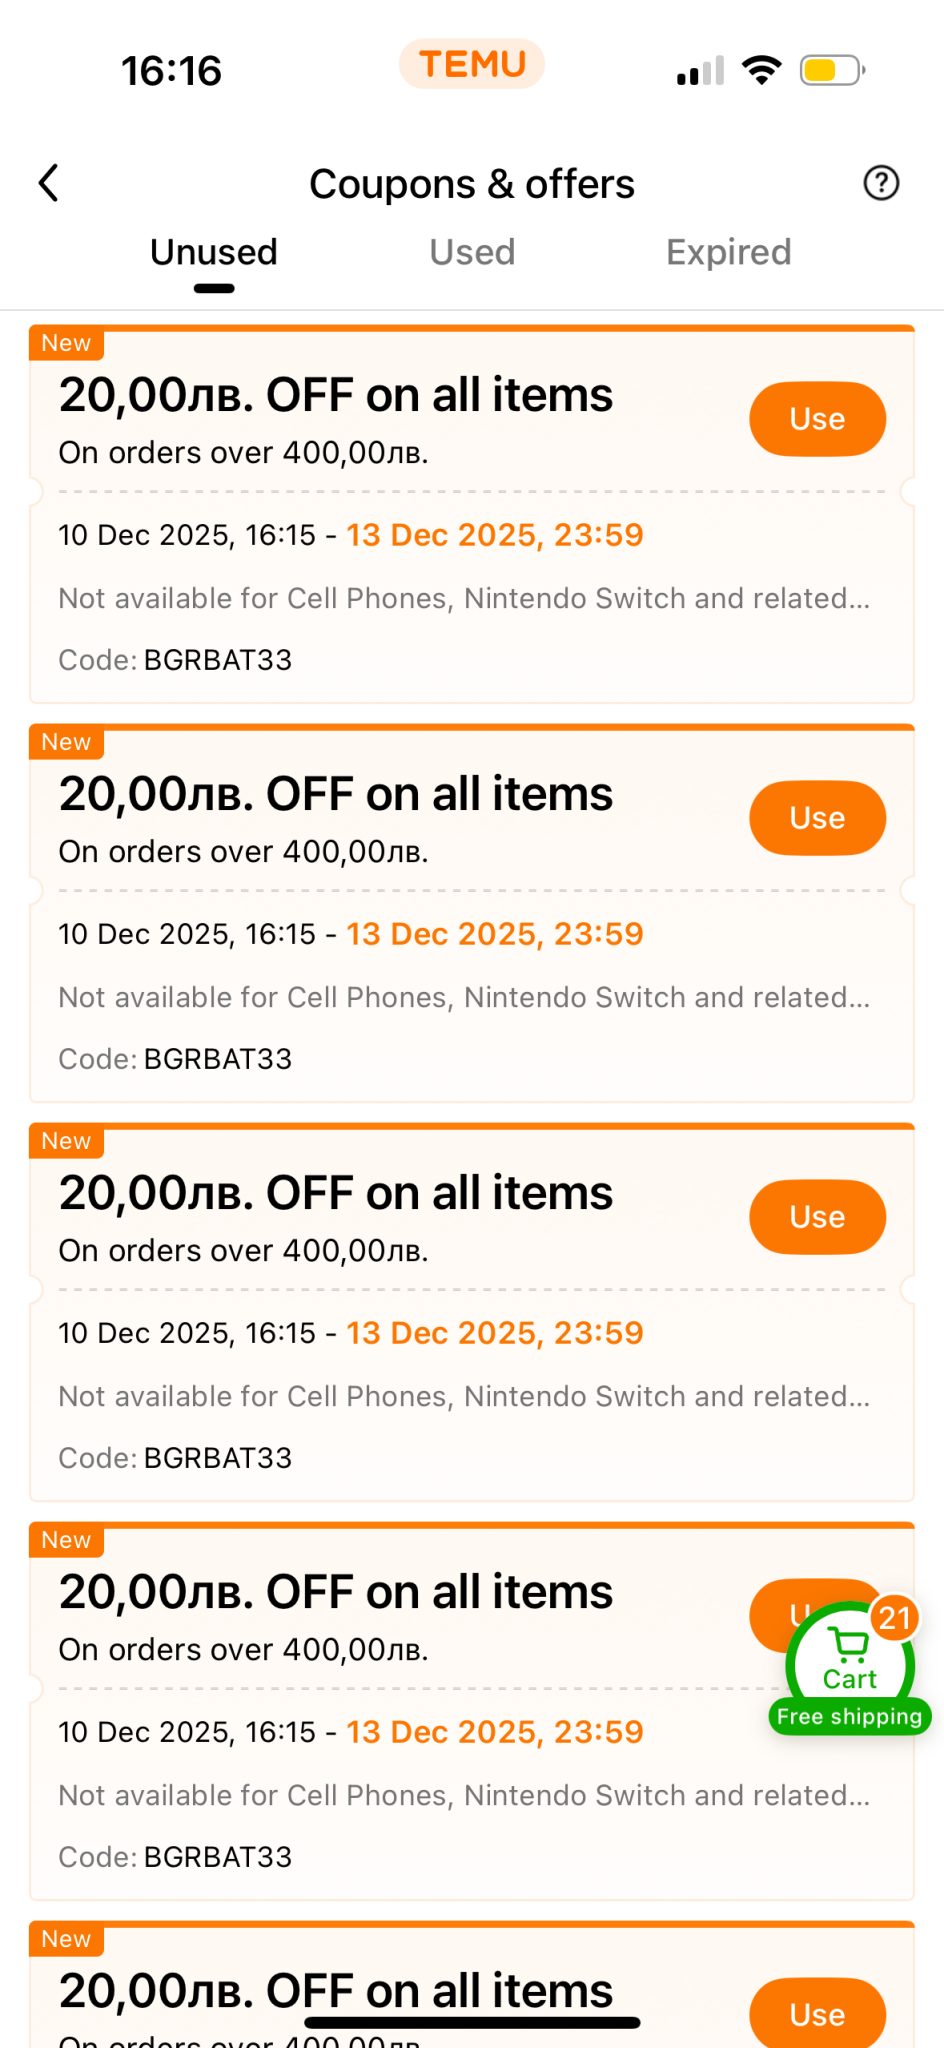Screen dimensions: 944x2048
Task: Tap the cellular signal bars icon
Action: (700, 72)
